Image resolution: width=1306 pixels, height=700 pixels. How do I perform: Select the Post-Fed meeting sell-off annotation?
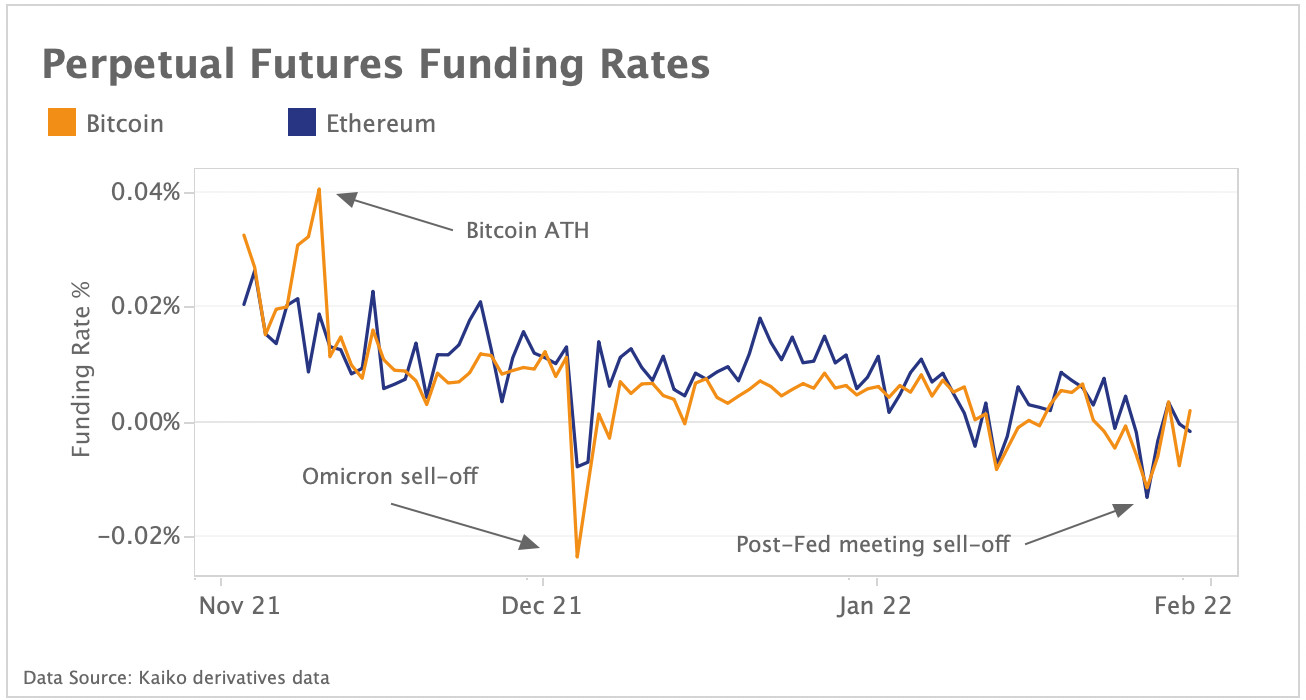(873, 545)
